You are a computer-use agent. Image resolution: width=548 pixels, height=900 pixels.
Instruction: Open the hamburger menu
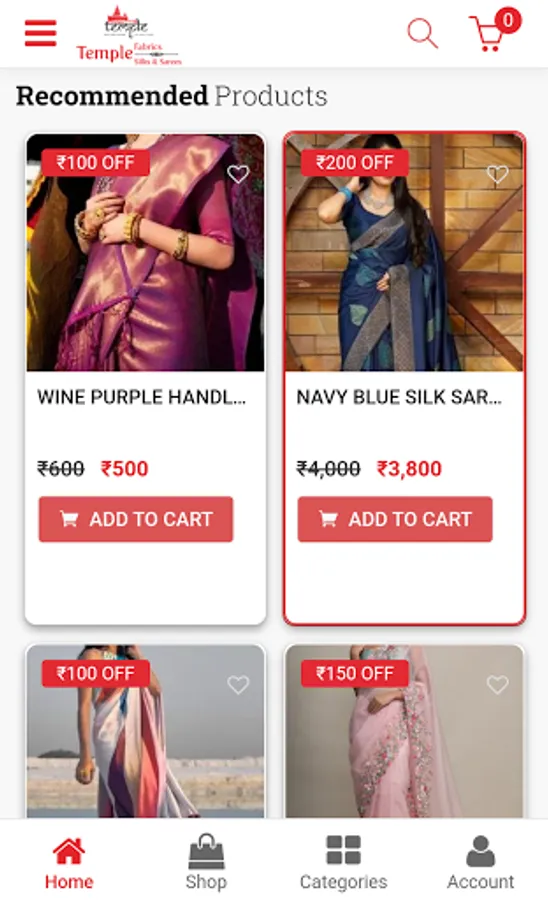(40, 33)
